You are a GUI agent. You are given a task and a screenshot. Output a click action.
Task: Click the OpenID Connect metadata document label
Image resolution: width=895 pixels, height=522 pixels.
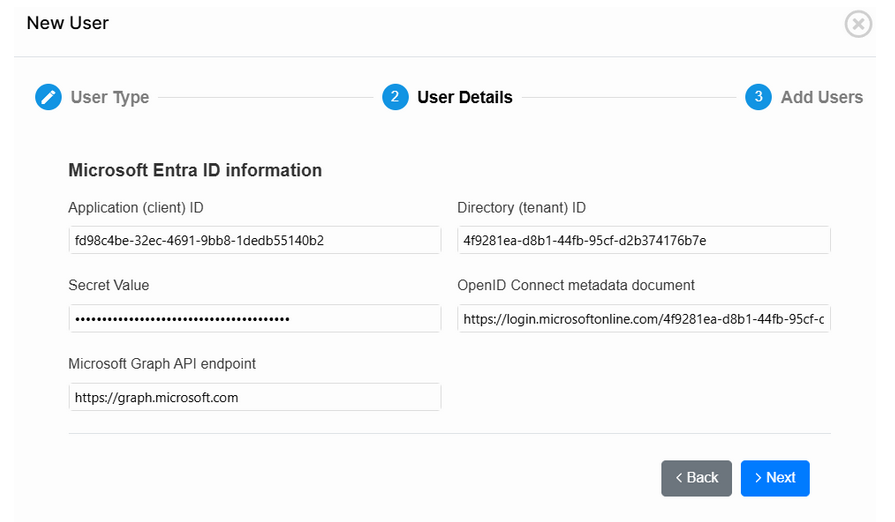pos(576,285)
